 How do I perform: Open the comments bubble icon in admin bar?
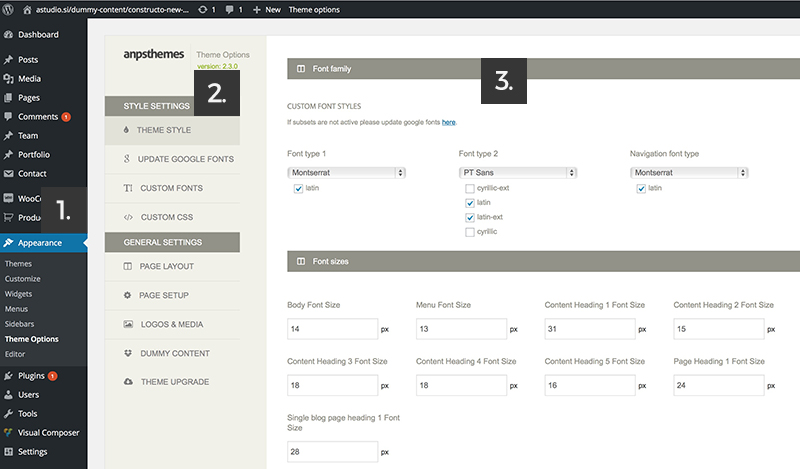230,10
